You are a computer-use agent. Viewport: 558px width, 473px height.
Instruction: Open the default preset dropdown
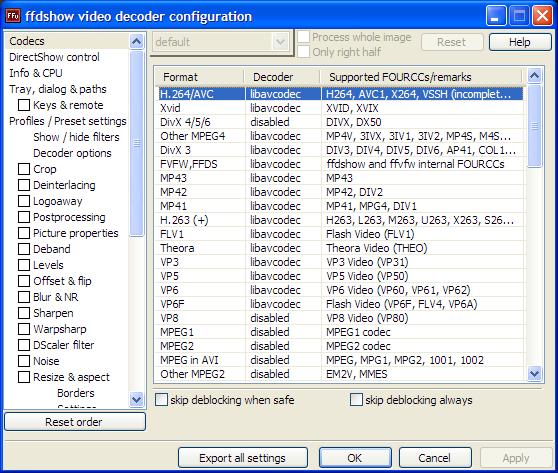(x=280, y=42)
